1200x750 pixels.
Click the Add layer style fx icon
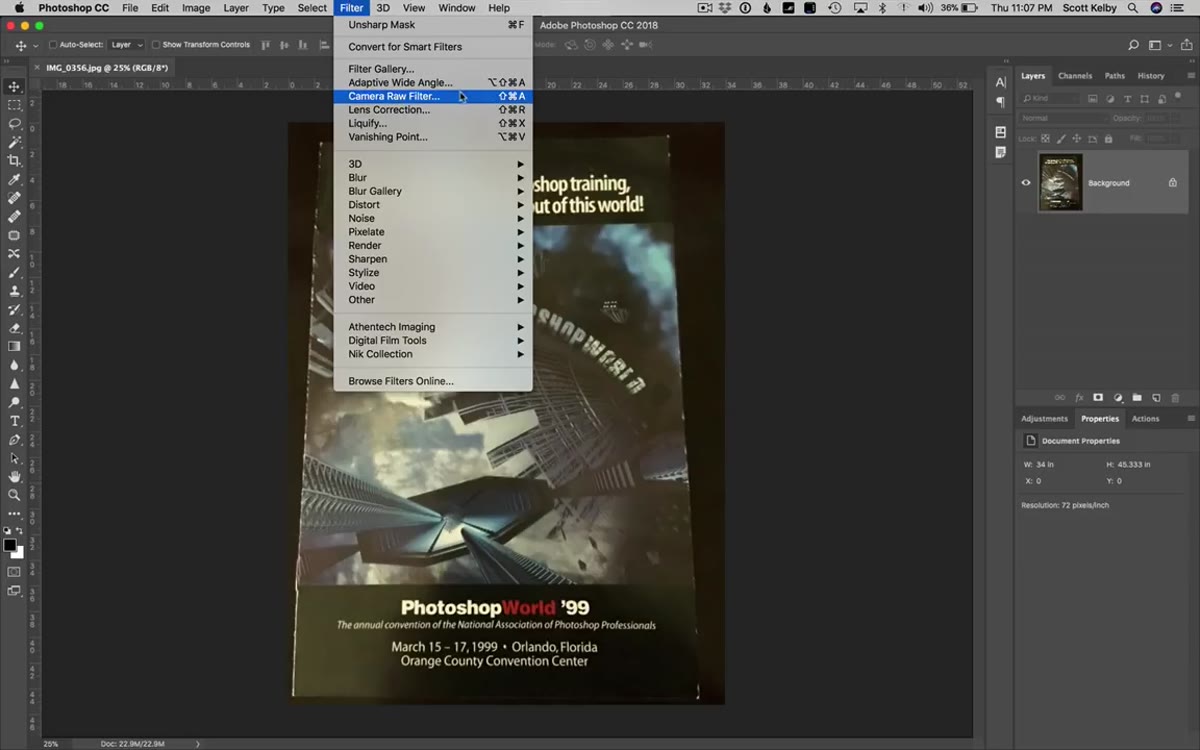click(x=1079, y=398)
